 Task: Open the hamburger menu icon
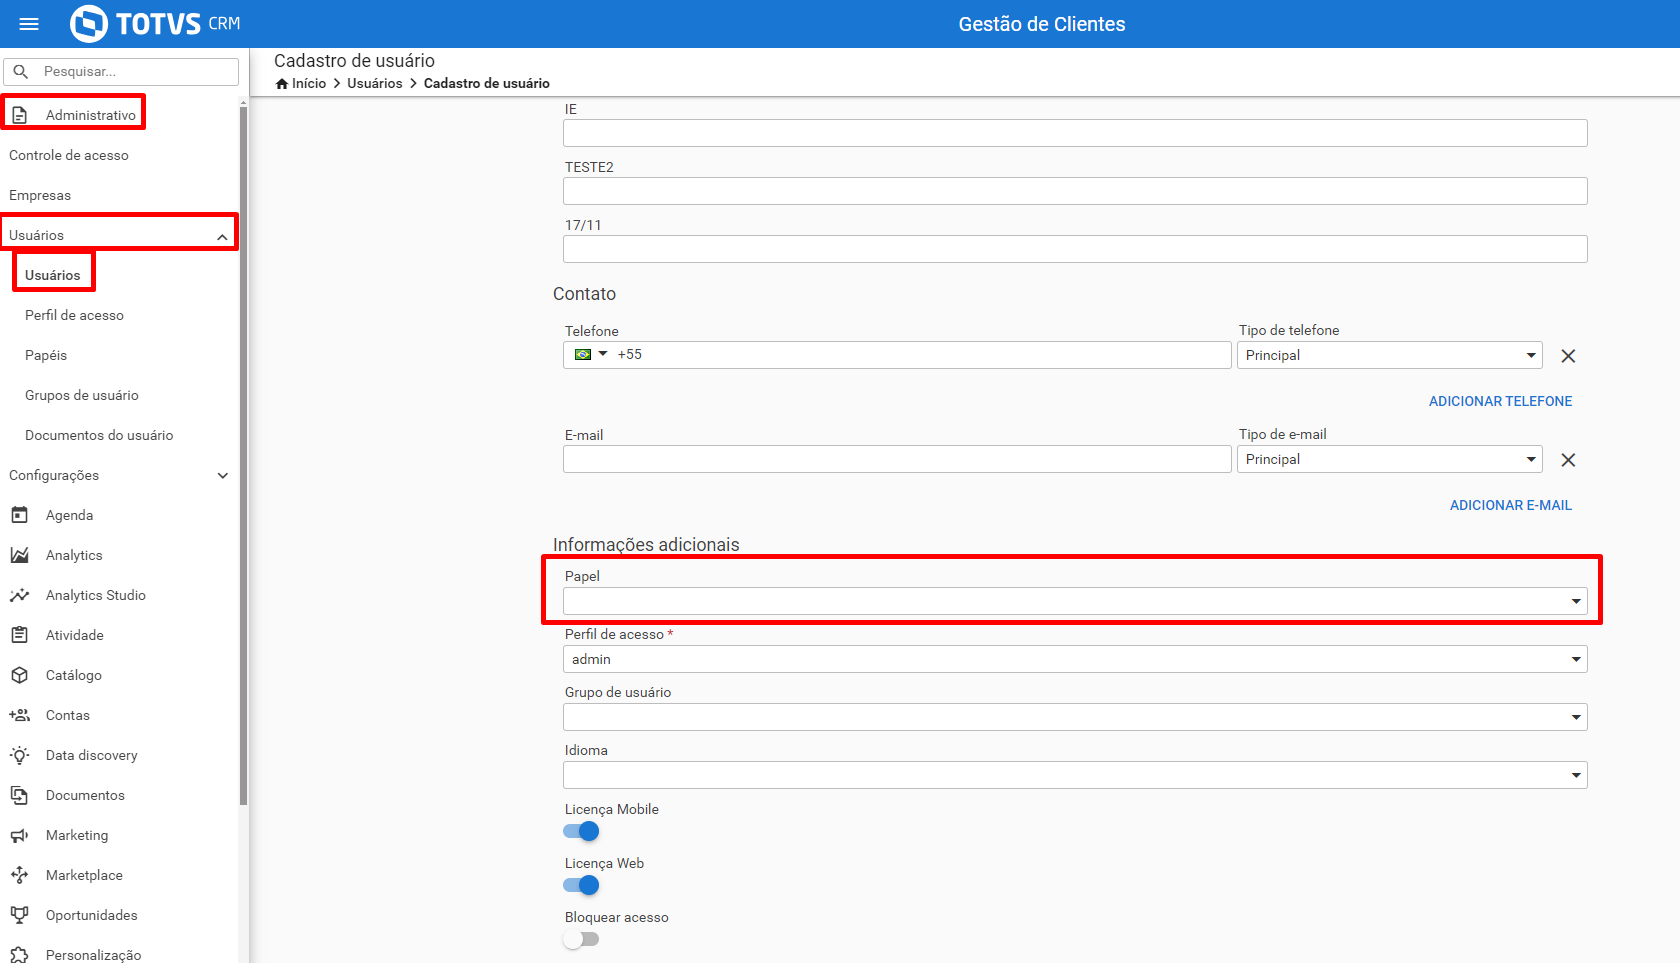(29, 24)
